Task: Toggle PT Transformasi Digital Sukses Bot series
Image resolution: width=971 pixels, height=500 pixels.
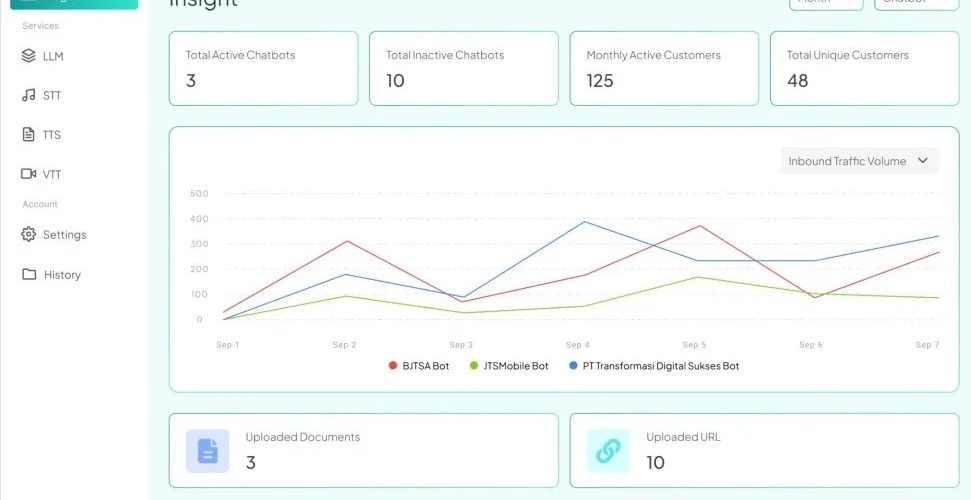Action: (653, 366)
